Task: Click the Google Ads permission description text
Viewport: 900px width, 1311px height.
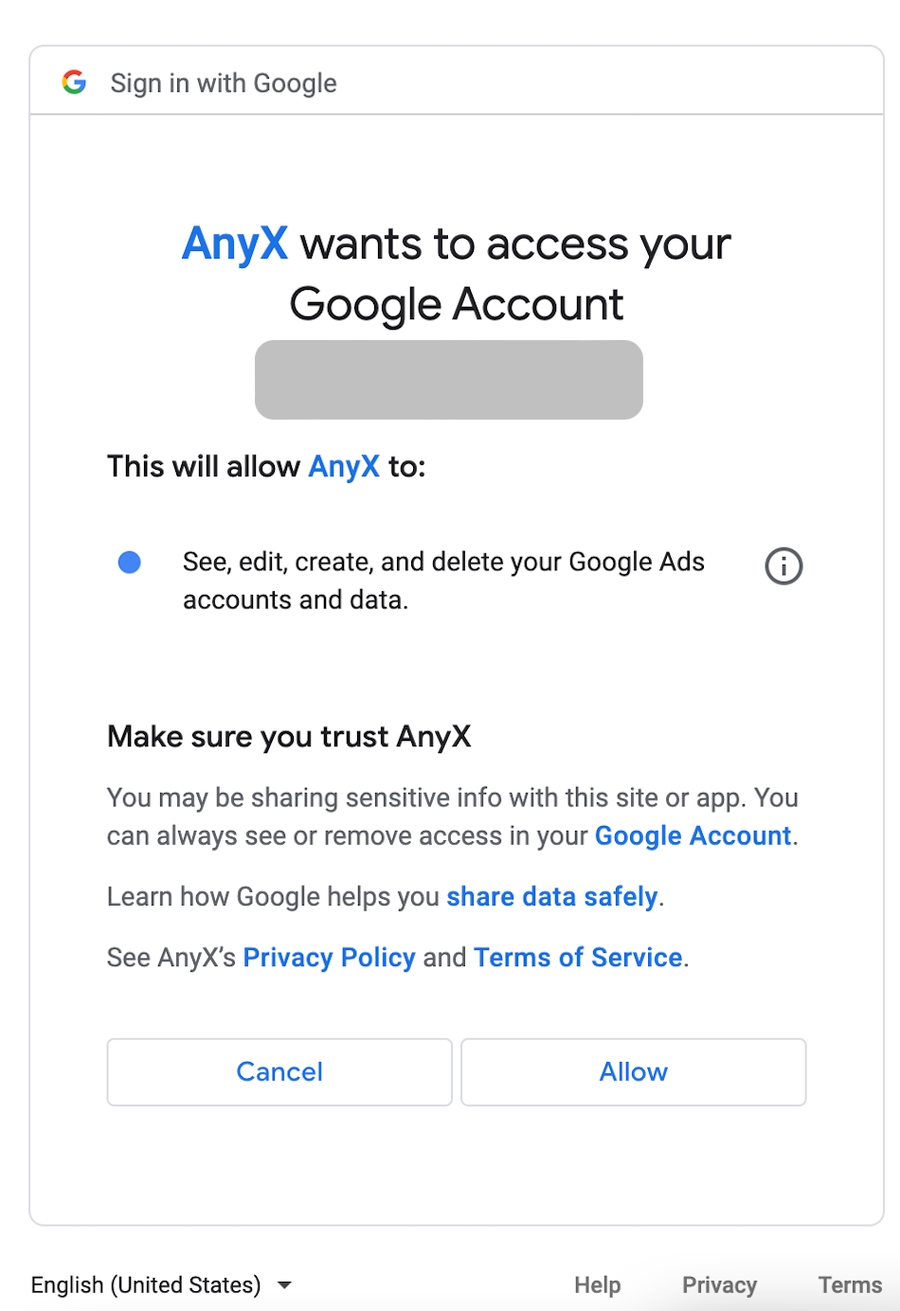Action: [443, 581]
